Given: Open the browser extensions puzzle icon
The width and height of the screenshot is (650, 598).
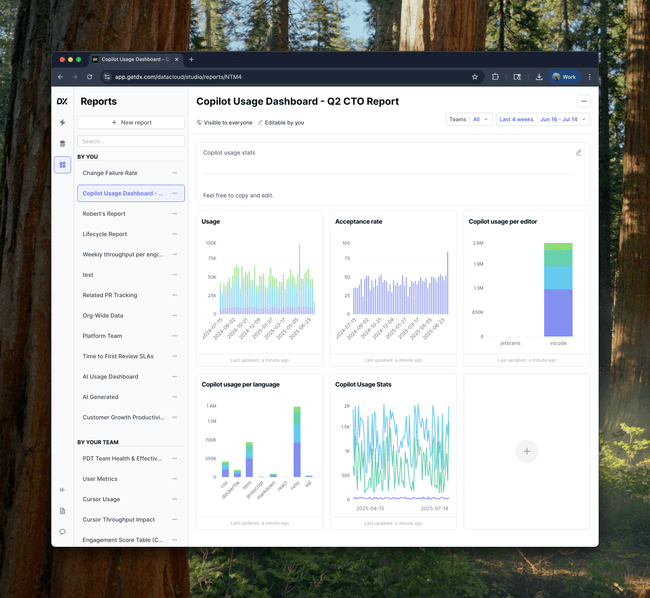Looking at the screenshot, I should point(495,77).
